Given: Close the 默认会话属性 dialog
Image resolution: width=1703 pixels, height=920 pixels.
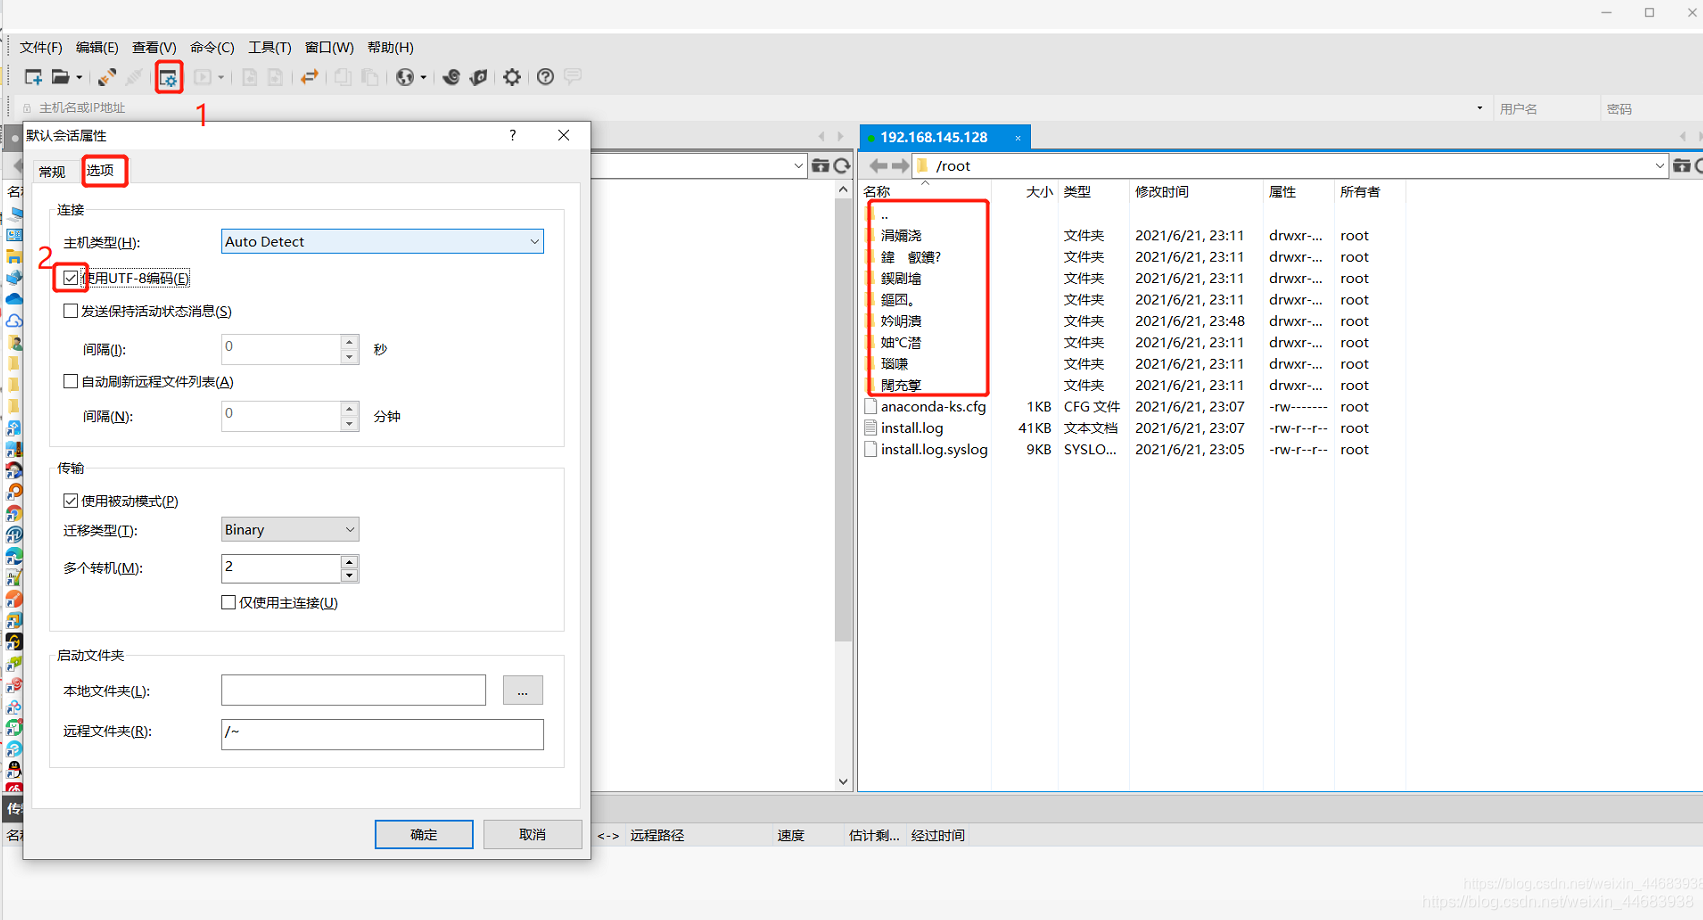Looking at the screenshot, I should pyautogui.click(x=564, y=135).
